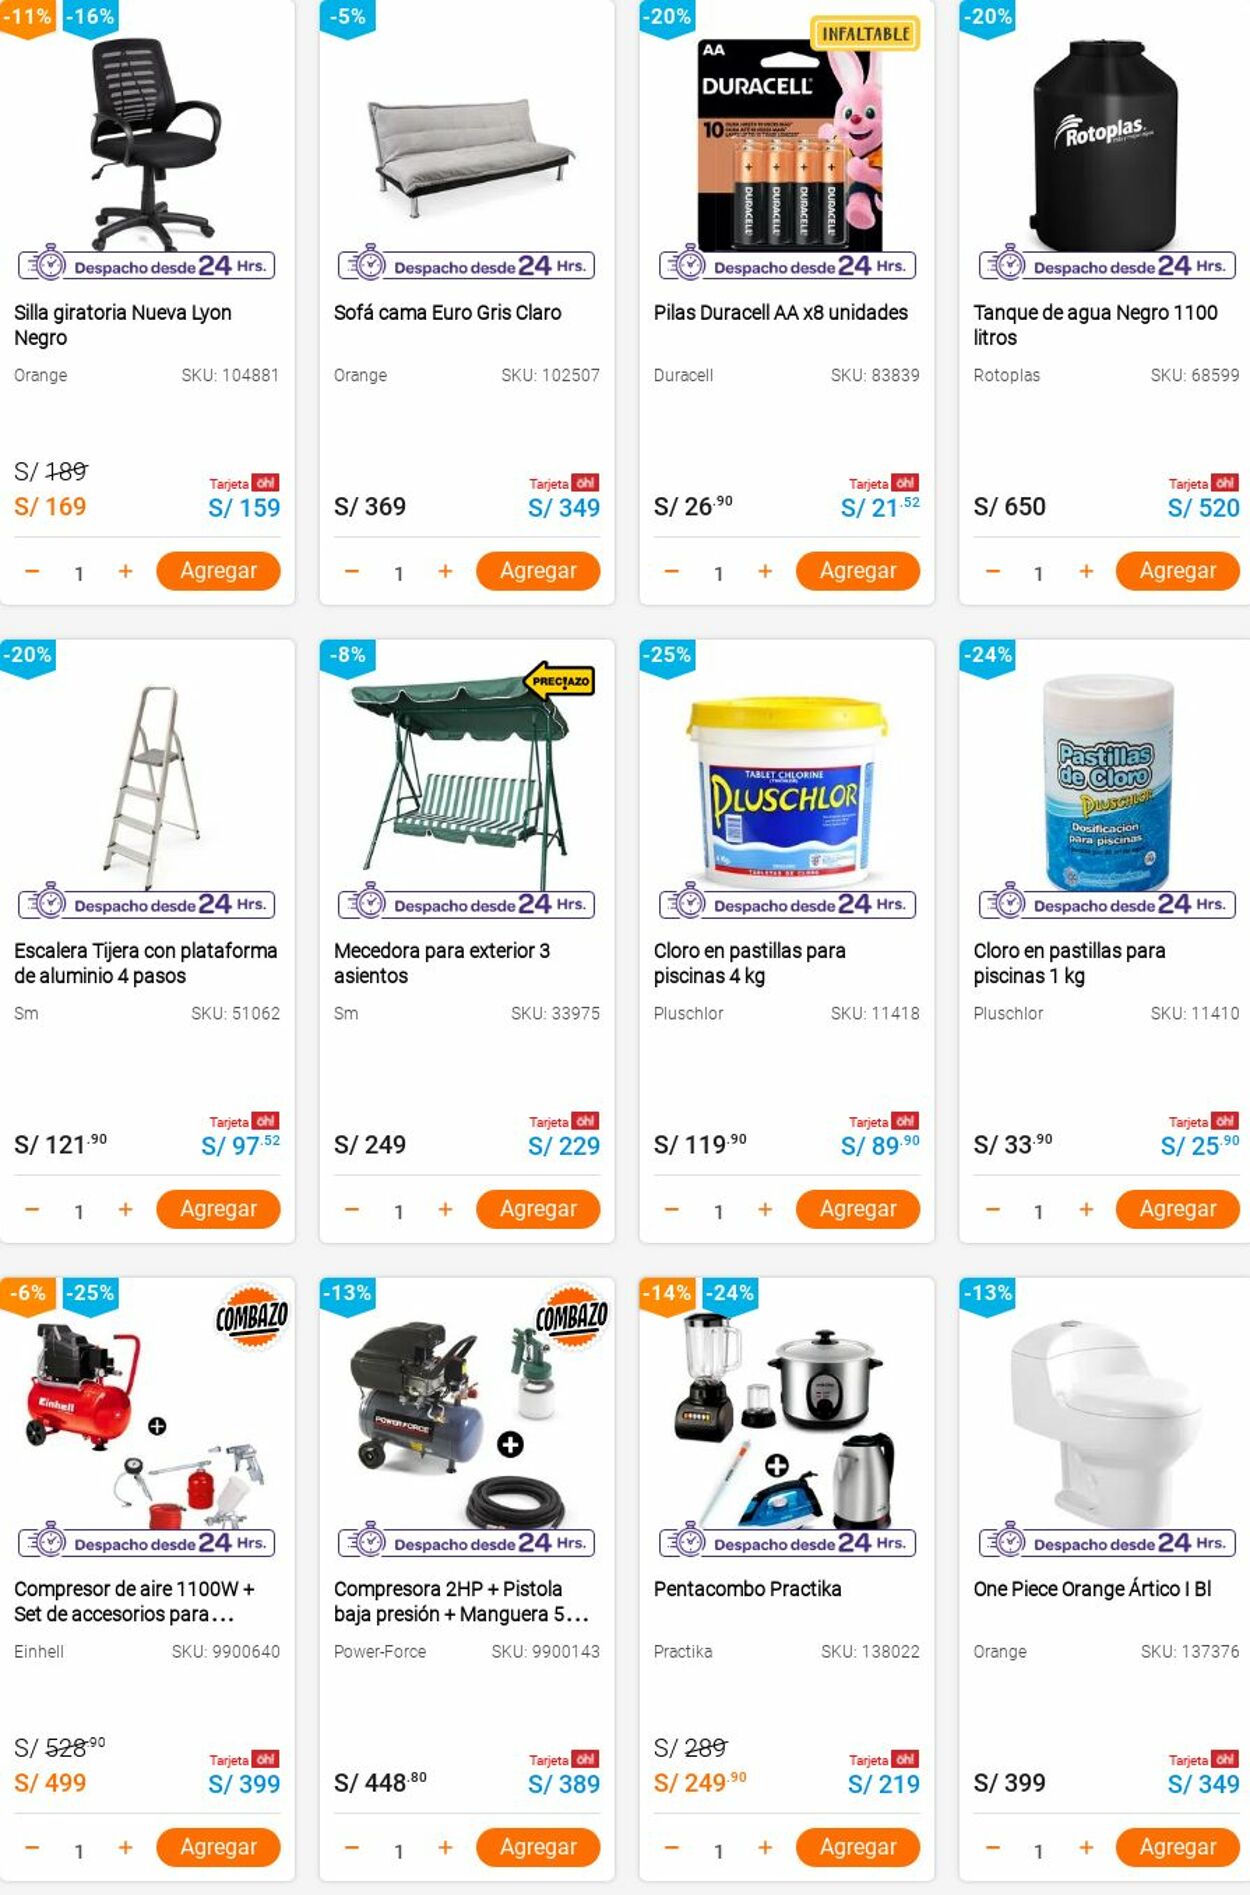Increase quantity for Pentacombo Practika
This screenshot has width=1250, height=1895.
click(765, 1847)
